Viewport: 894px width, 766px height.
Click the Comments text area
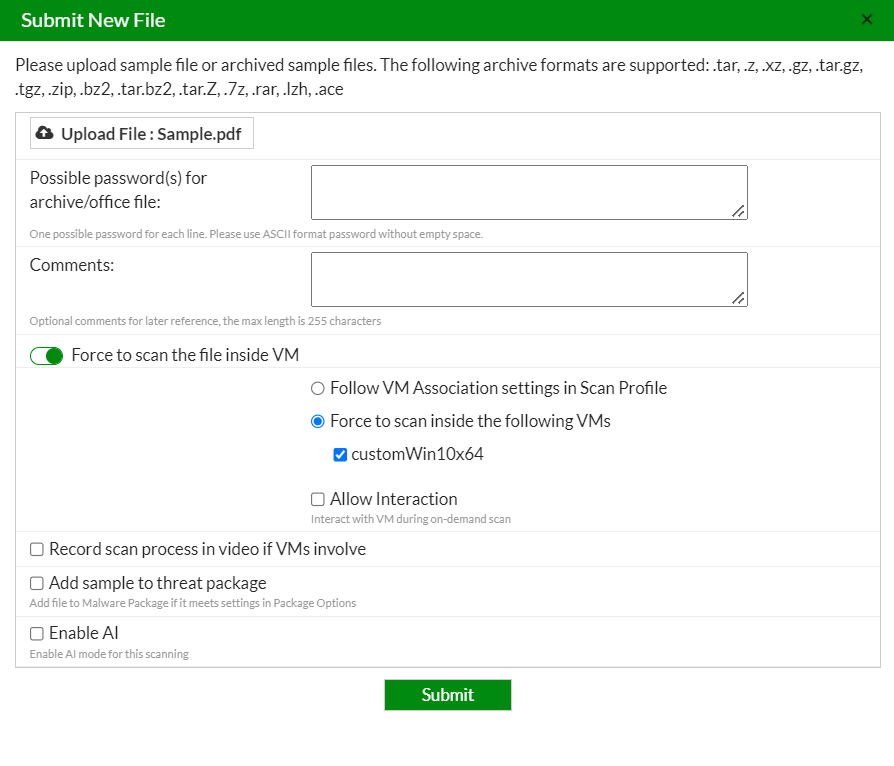(x=529, y=279)
